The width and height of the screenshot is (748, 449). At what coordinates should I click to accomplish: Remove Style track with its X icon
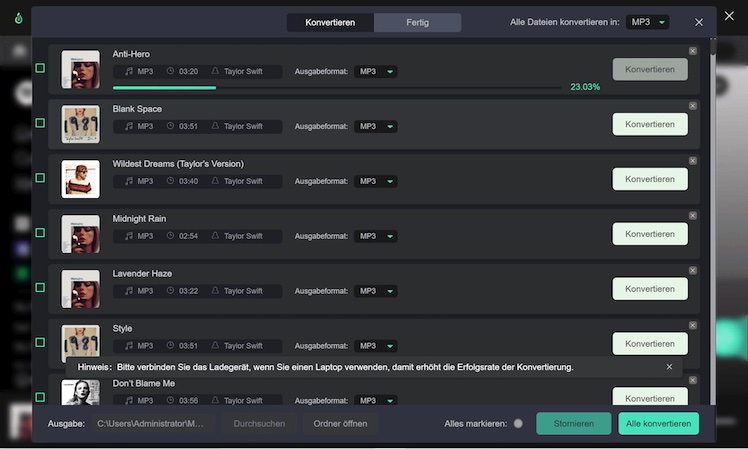[x=693, y=326]
